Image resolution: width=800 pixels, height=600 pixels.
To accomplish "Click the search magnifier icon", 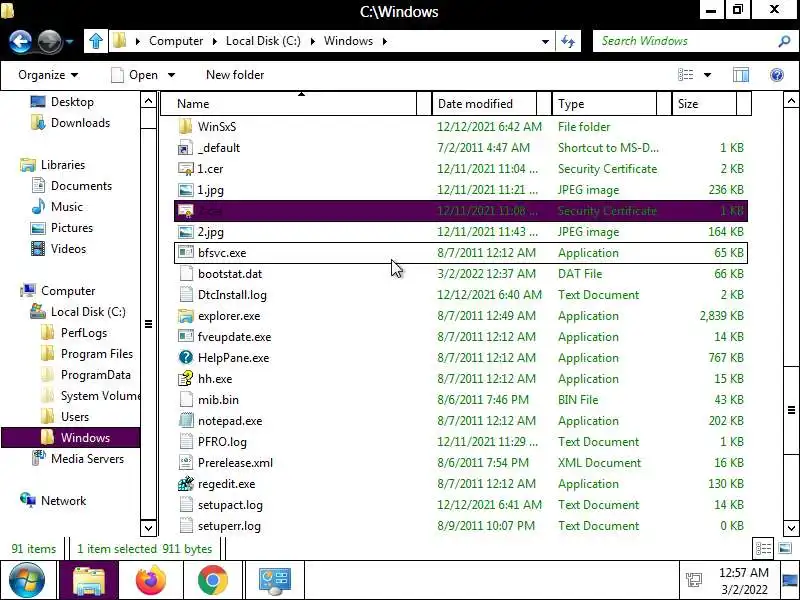I will point(784,41).
